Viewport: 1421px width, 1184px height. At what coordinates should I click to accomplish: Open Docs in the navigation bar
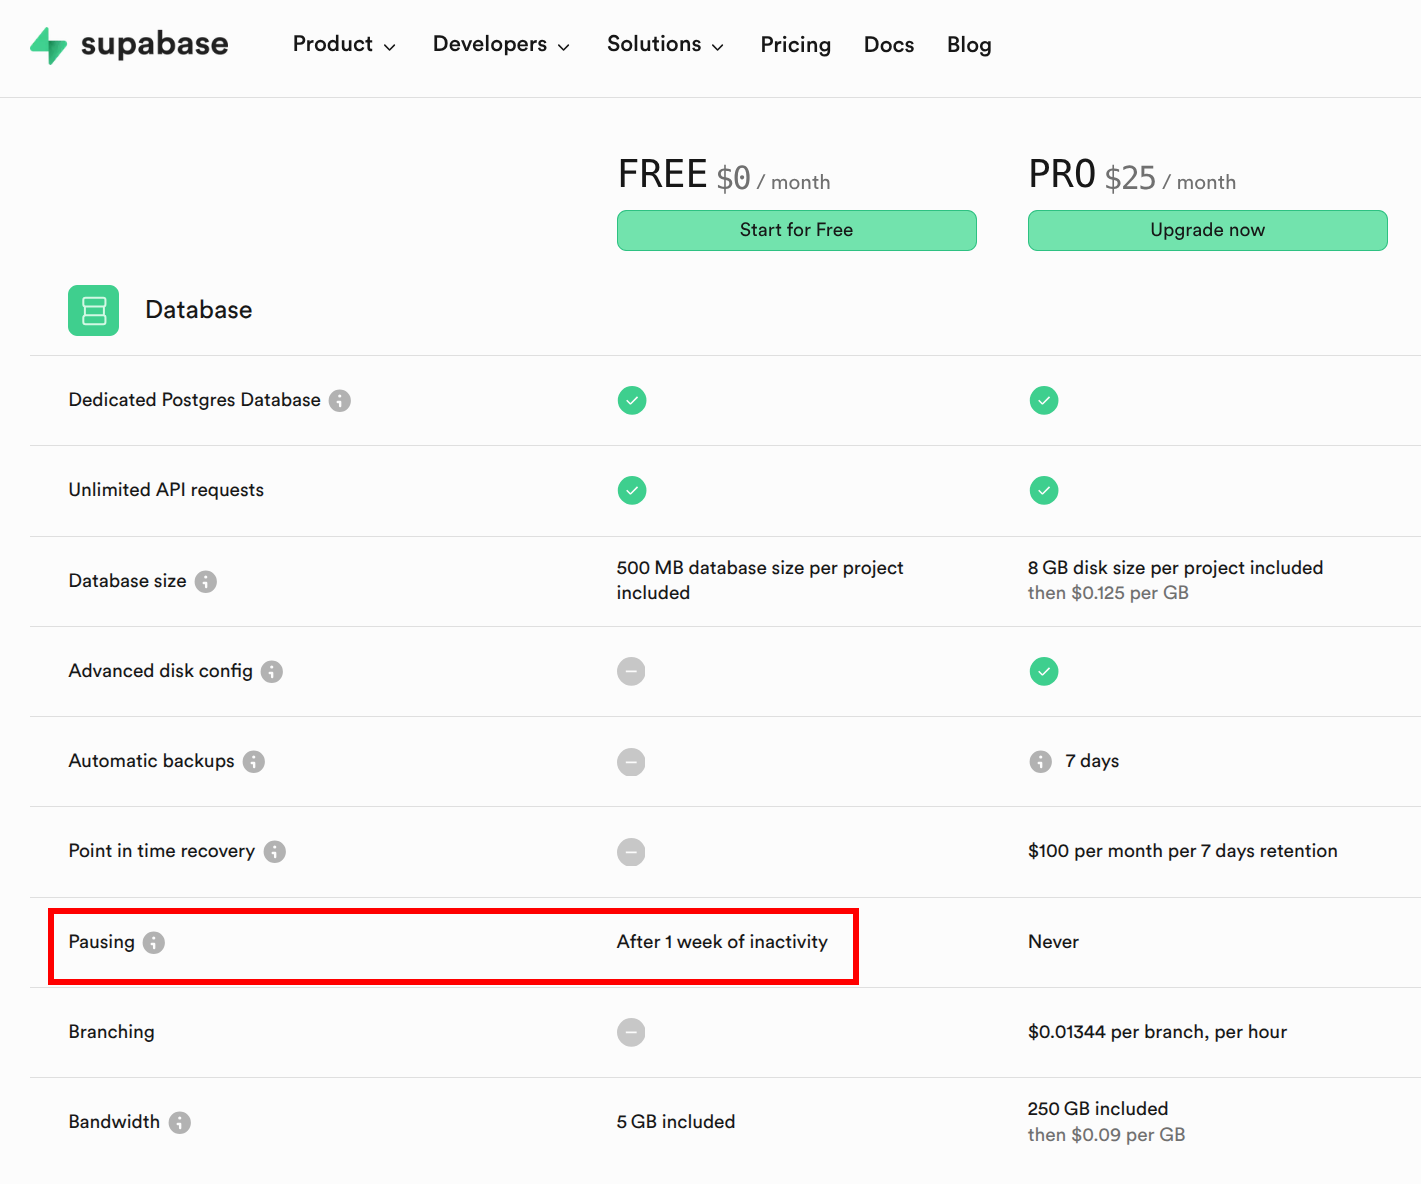click(x=888, y=45)
